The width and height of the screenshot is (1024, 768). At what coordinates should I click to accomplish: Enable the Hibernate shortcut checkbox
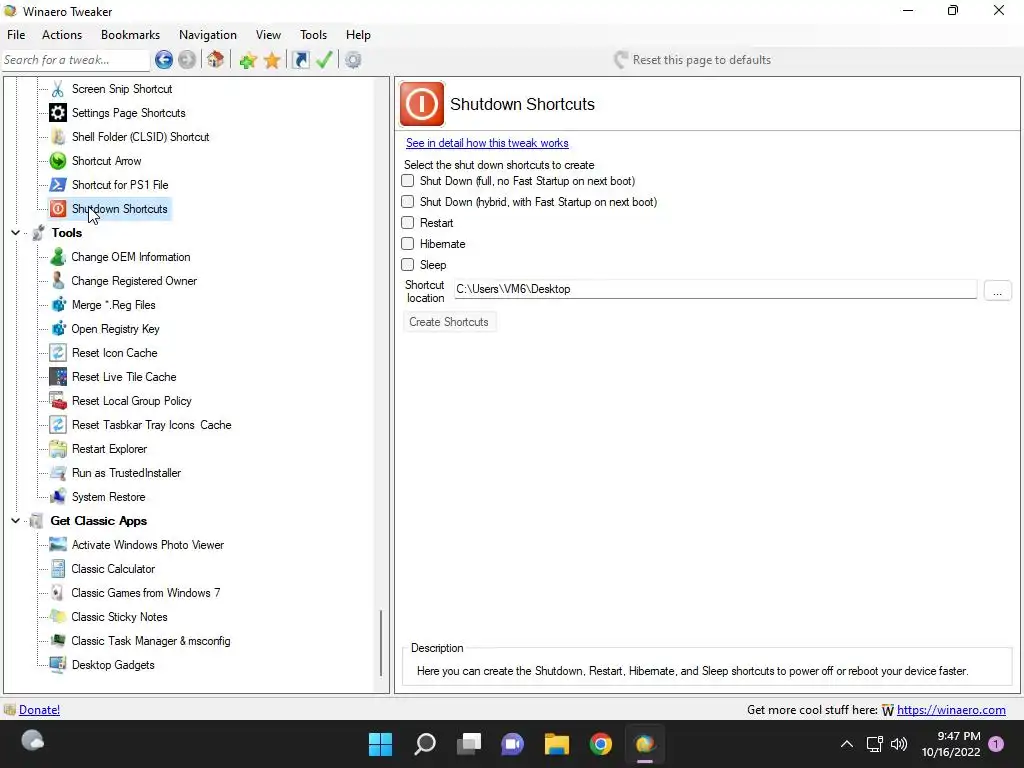point(408,244)
